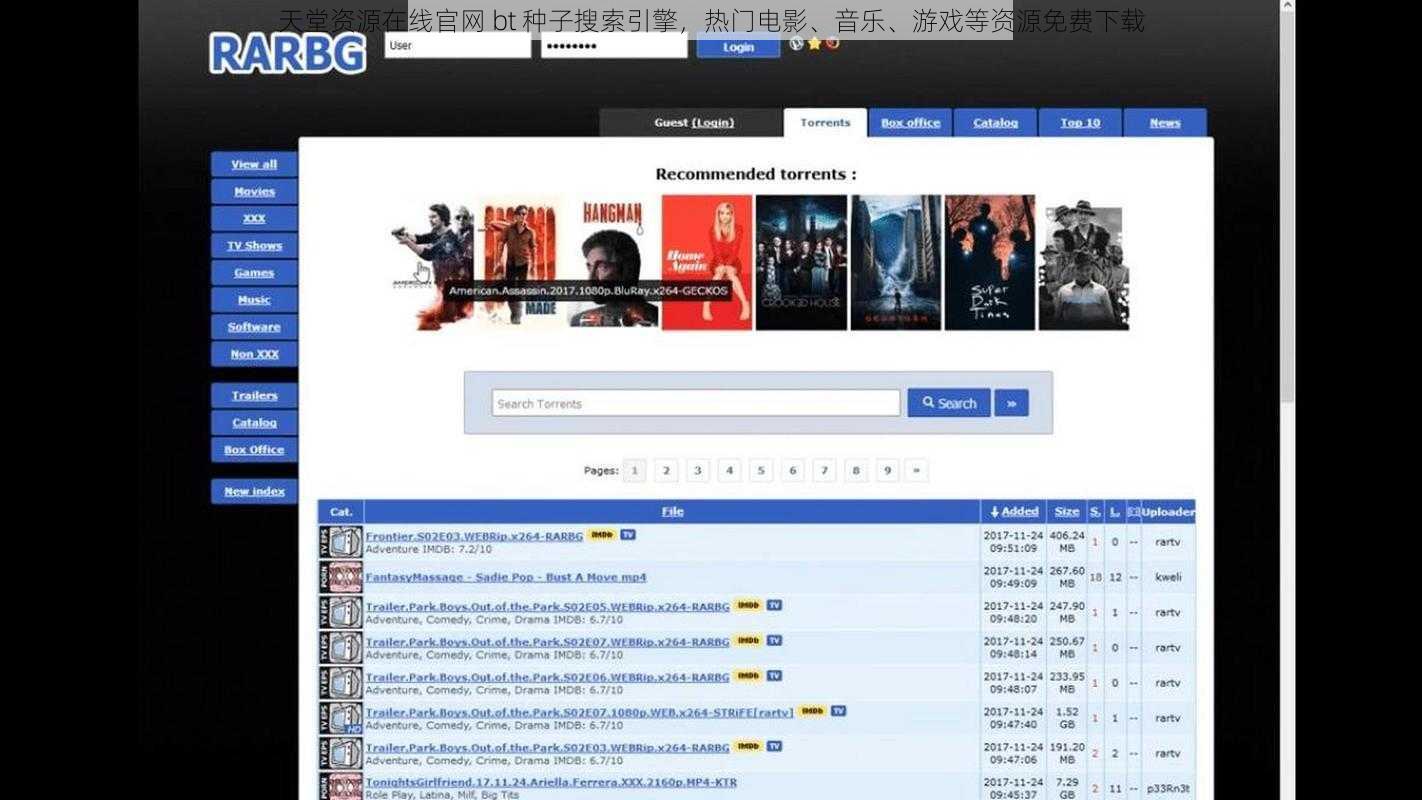Go to next pages with » pager
Screen dimensions: 1422x800
click(916, 470)
